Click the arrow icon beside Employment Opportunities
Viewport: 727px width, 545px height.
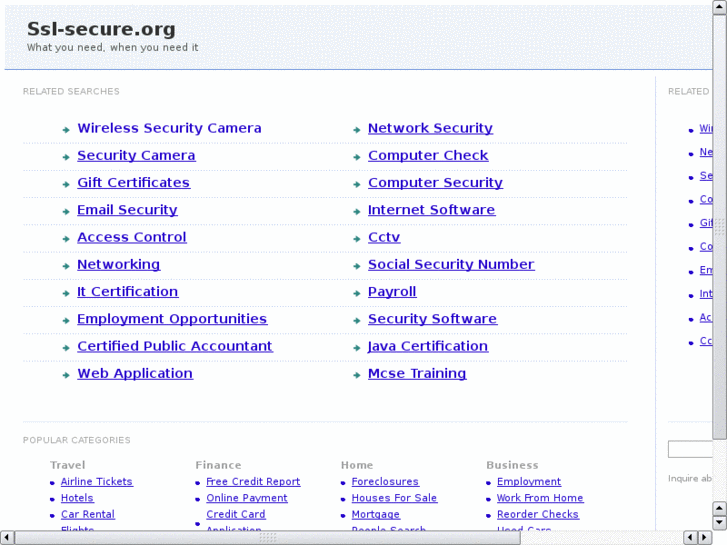pyautogui.click(x=66, y=321)
